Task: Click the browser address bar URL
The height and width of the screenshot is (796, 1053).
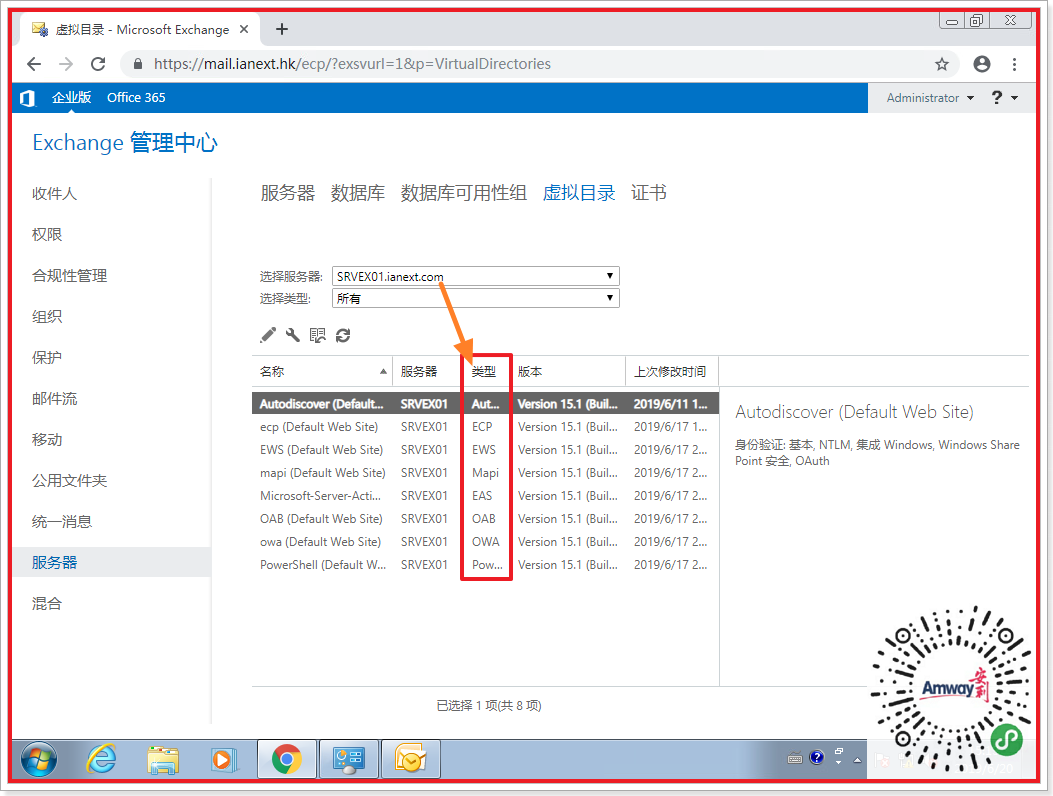Action: click(x=353, y=64)
